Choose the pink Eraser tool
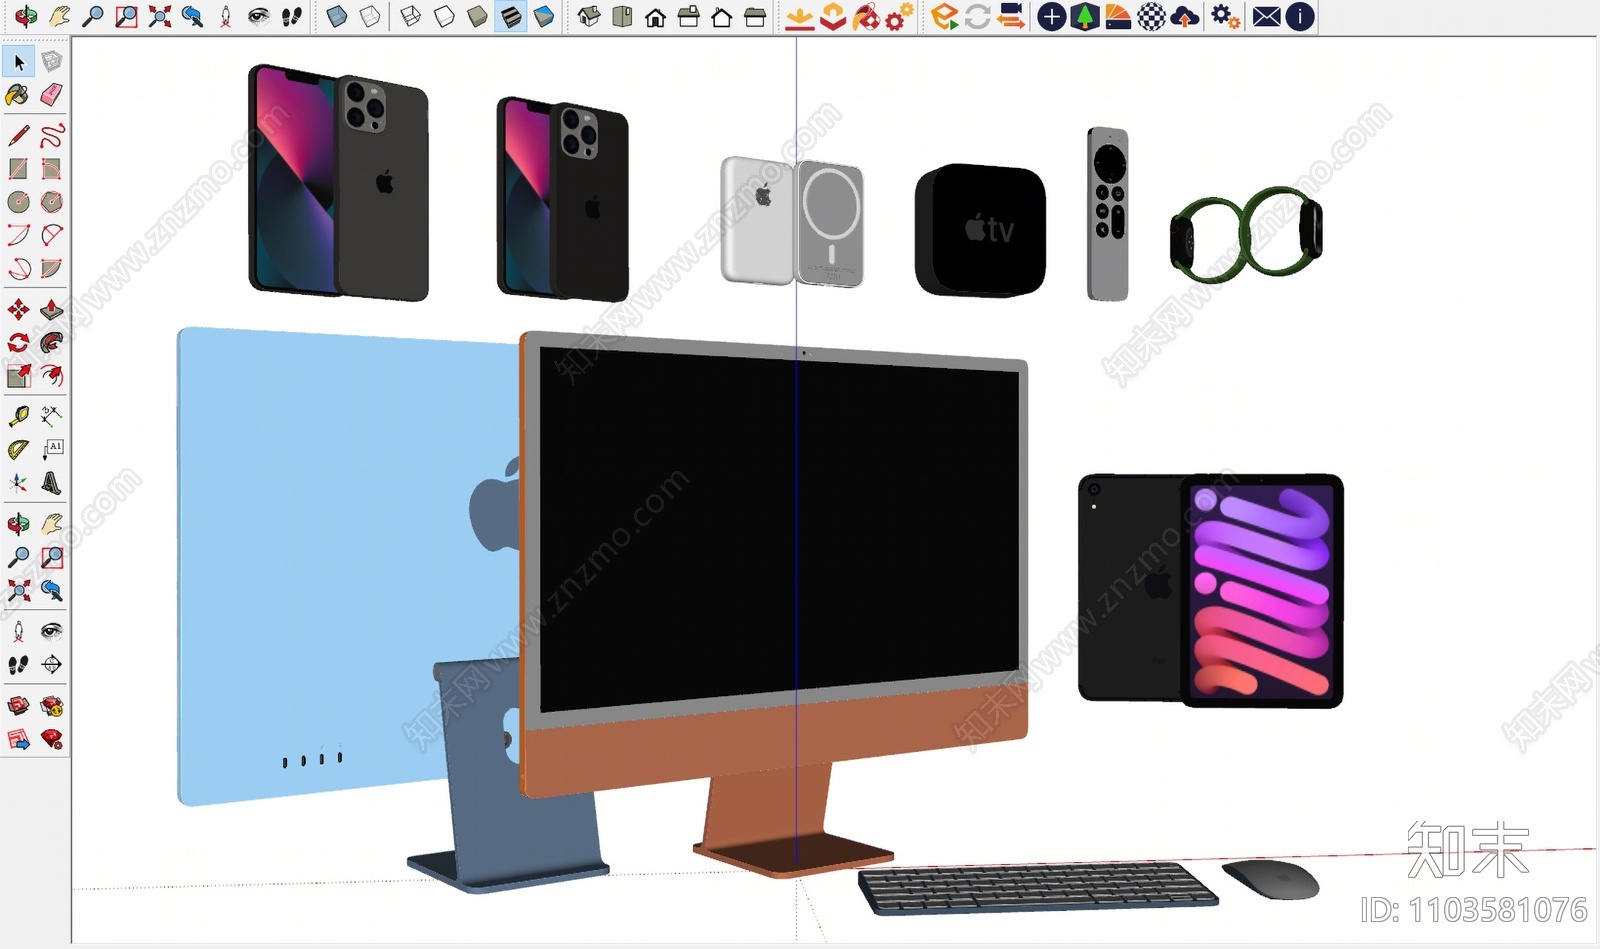This screenshot has height=949, width=1600. pos(52,95)
